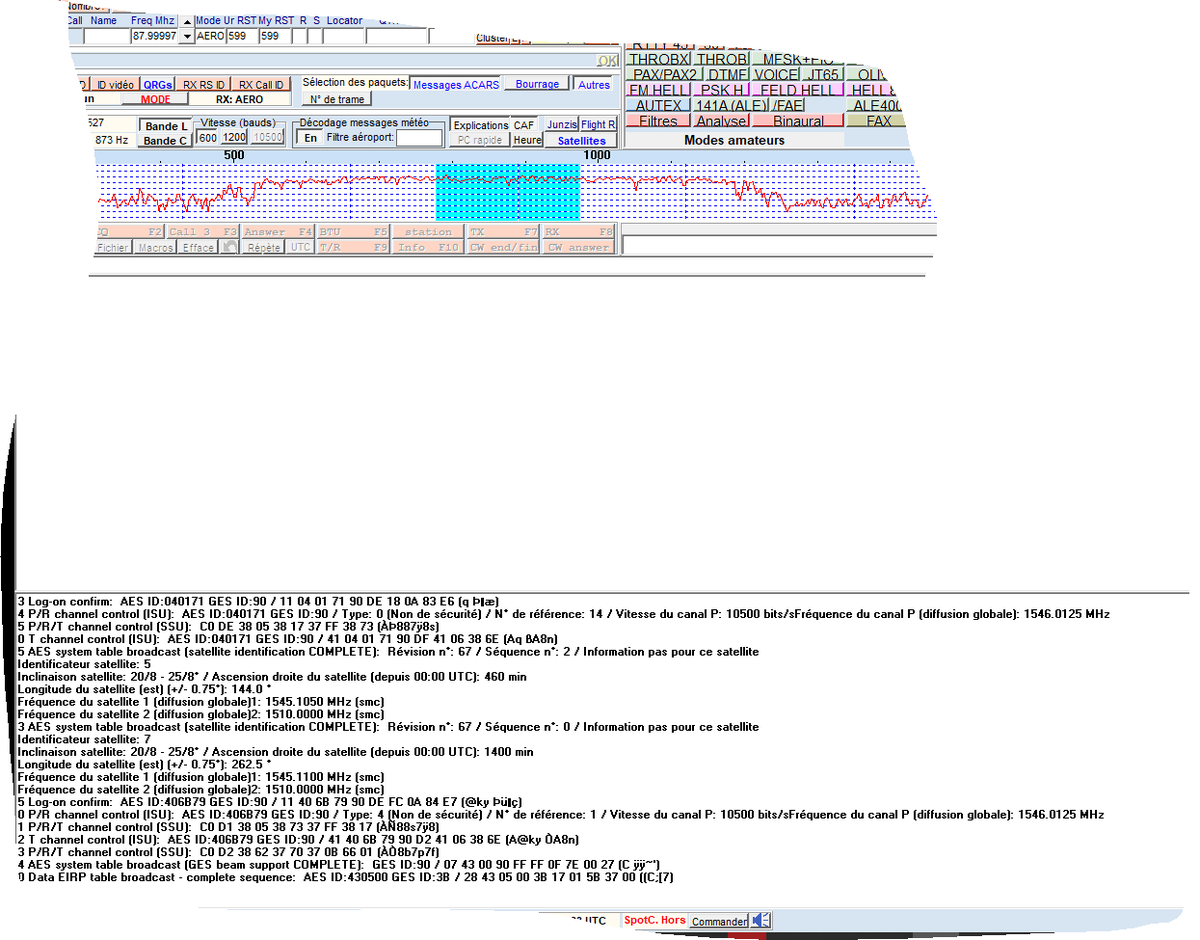Open the Analyse button
Image resolution: width=1200 pixels, height=940 pixels.
coord(721,121)
